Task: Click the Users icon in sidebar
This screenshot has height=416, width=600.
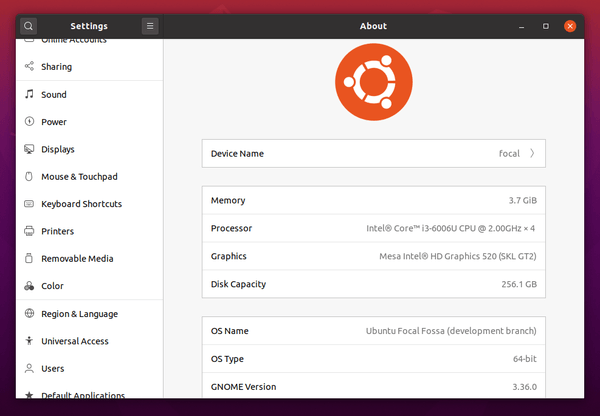Action: point(29,368)
